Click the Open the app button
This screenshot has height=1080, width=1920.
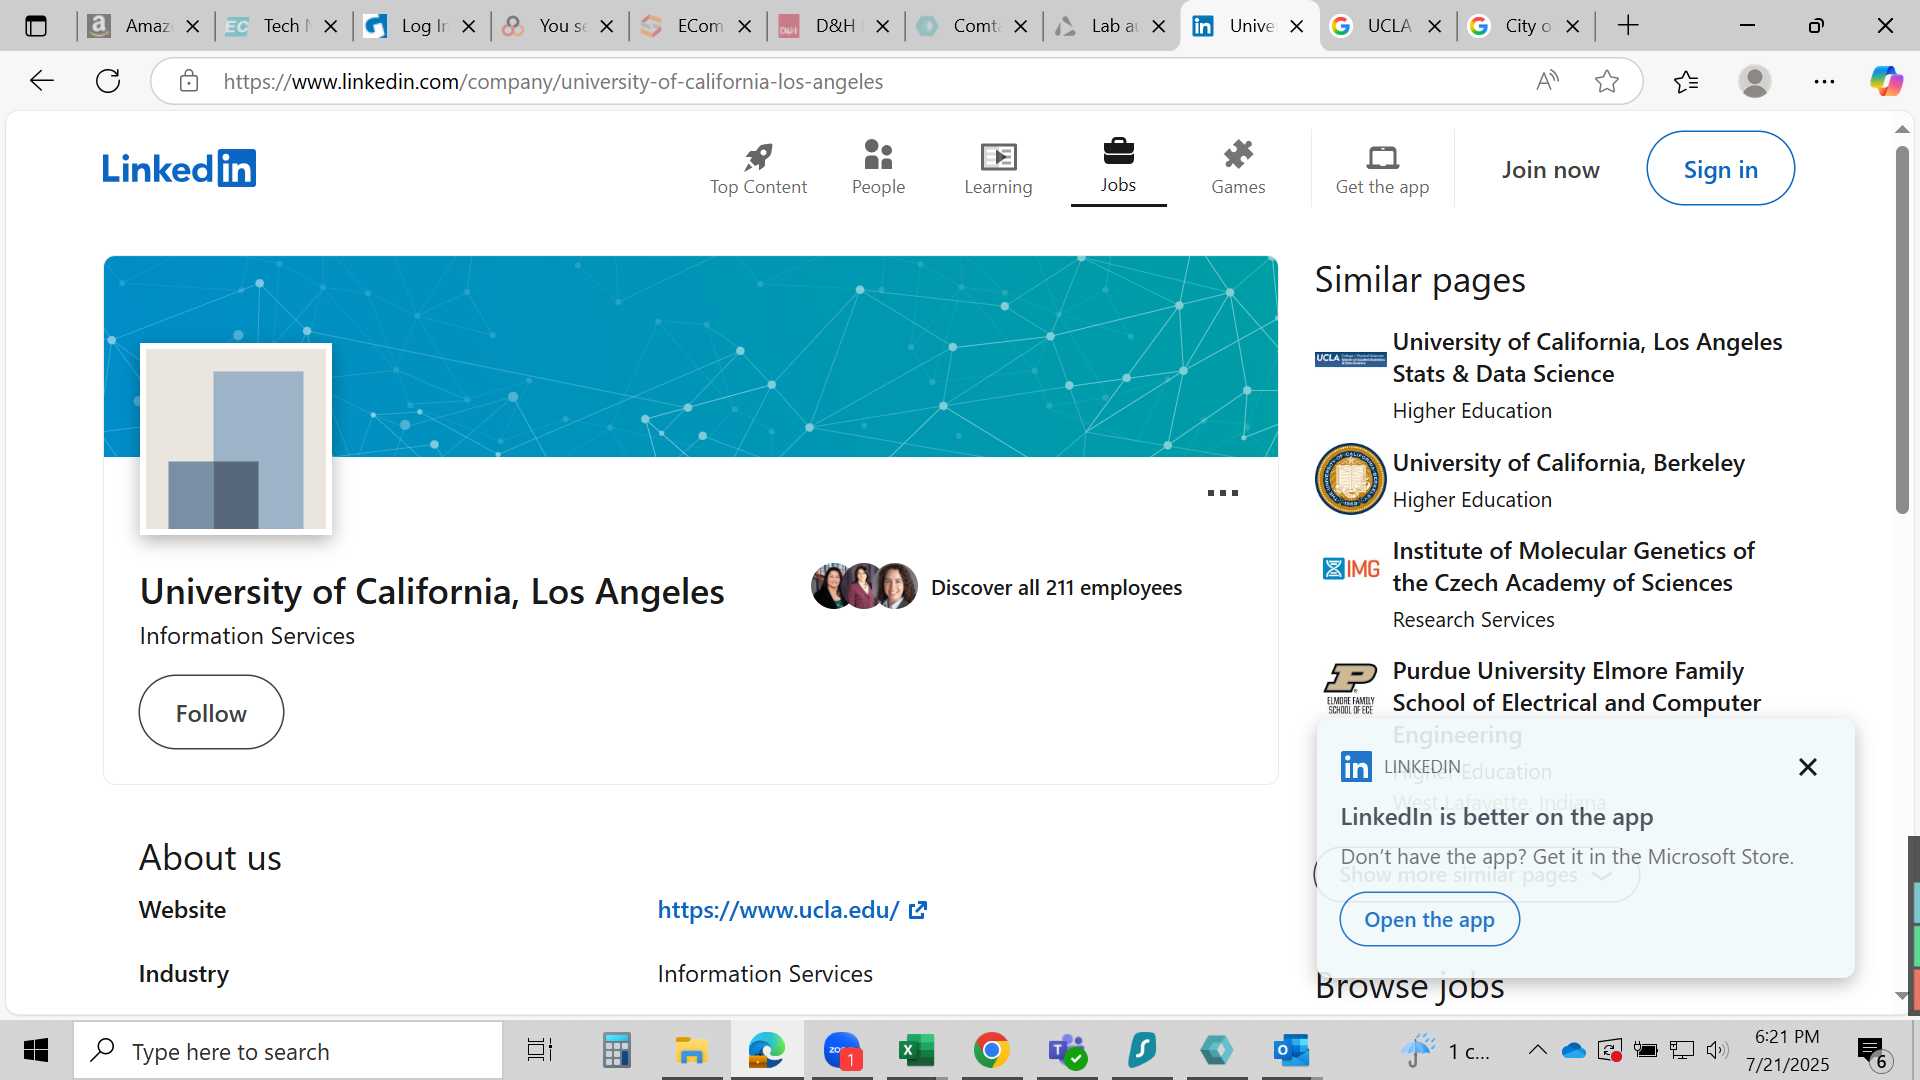coord(1429,920)
